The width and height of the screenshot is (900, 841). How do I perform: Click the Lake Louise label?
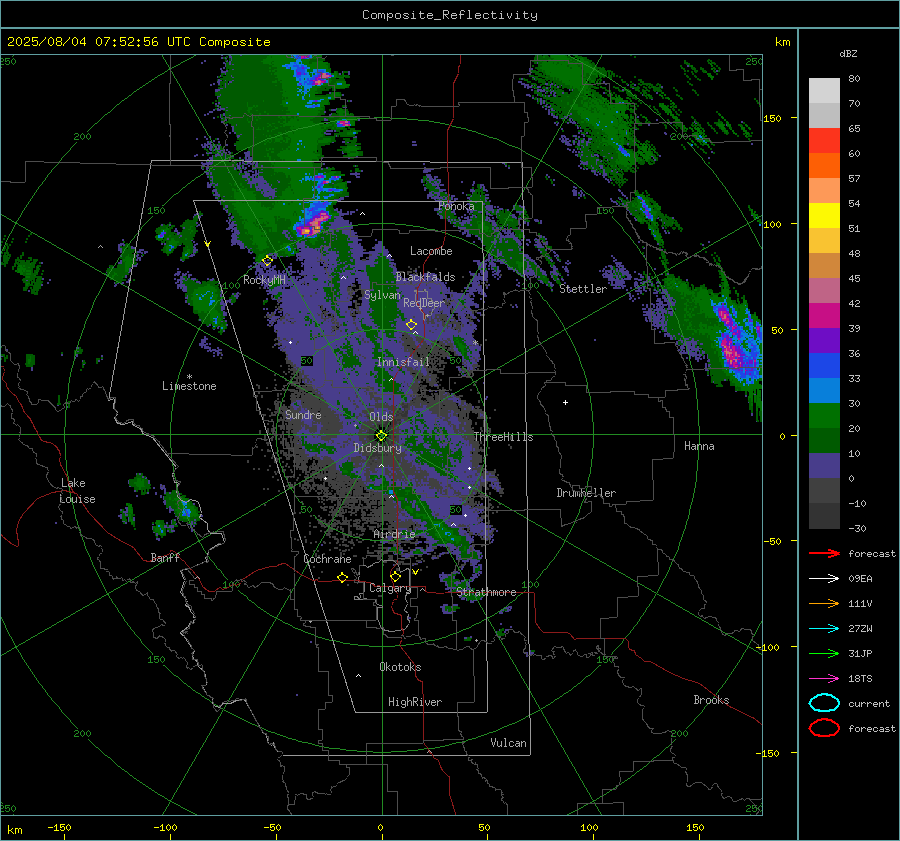[77, 491]
